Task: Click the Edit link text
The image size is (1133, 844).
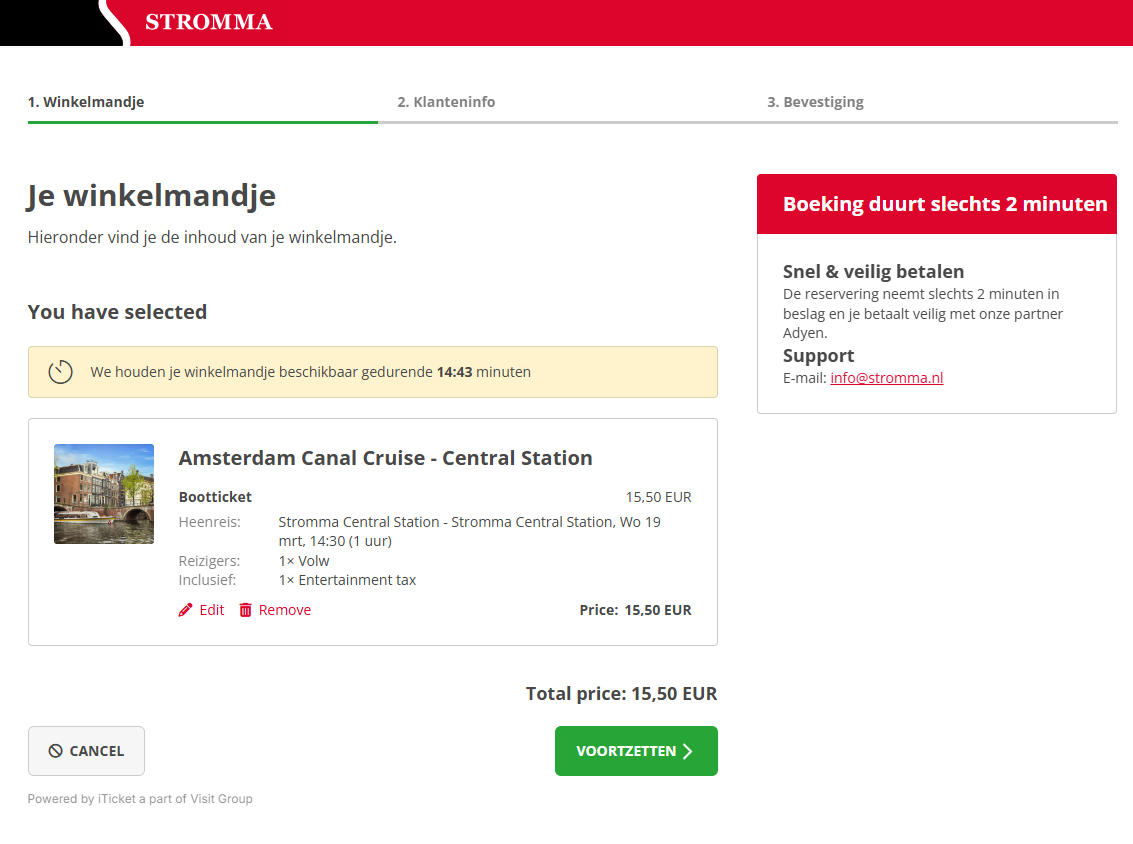Action: click(x=212, y=610)
